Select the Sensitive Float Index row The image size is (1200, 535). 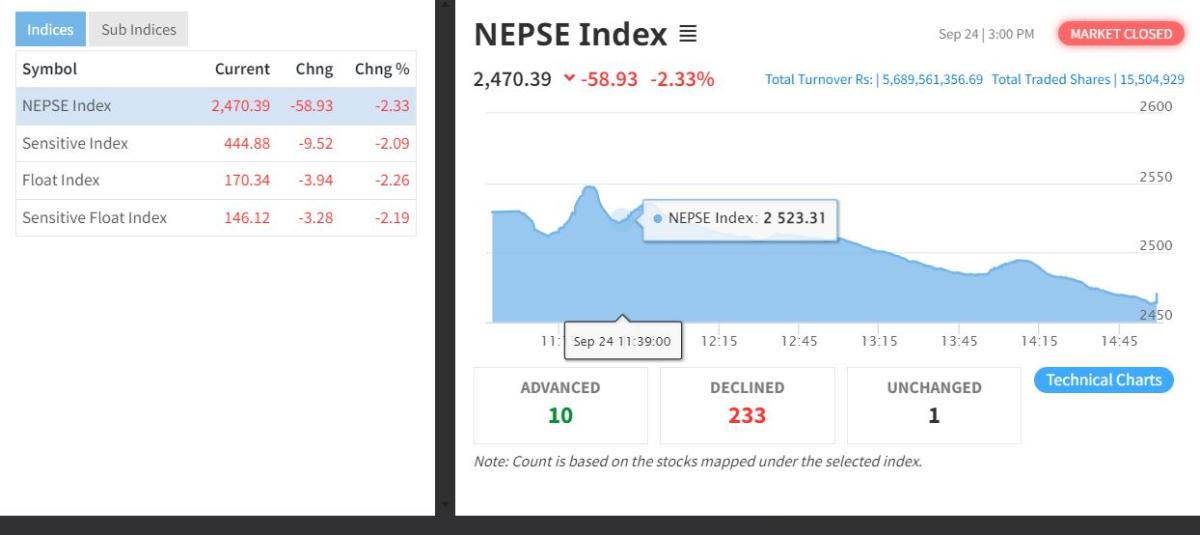coord(215,218)
